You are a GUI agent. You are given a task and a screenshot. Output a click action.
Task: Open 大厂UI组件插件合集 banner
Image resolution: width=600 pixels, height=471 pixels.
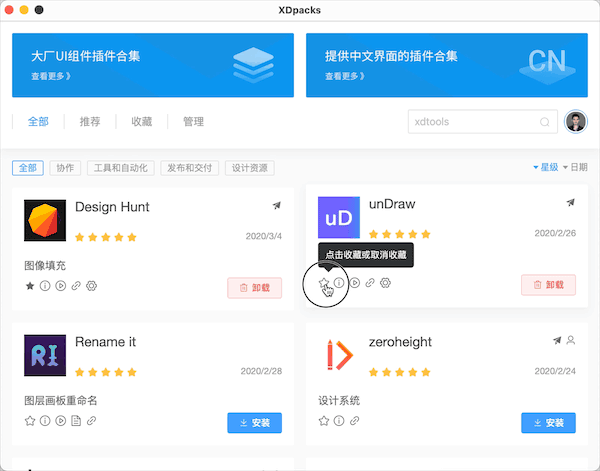pos(153,65)
